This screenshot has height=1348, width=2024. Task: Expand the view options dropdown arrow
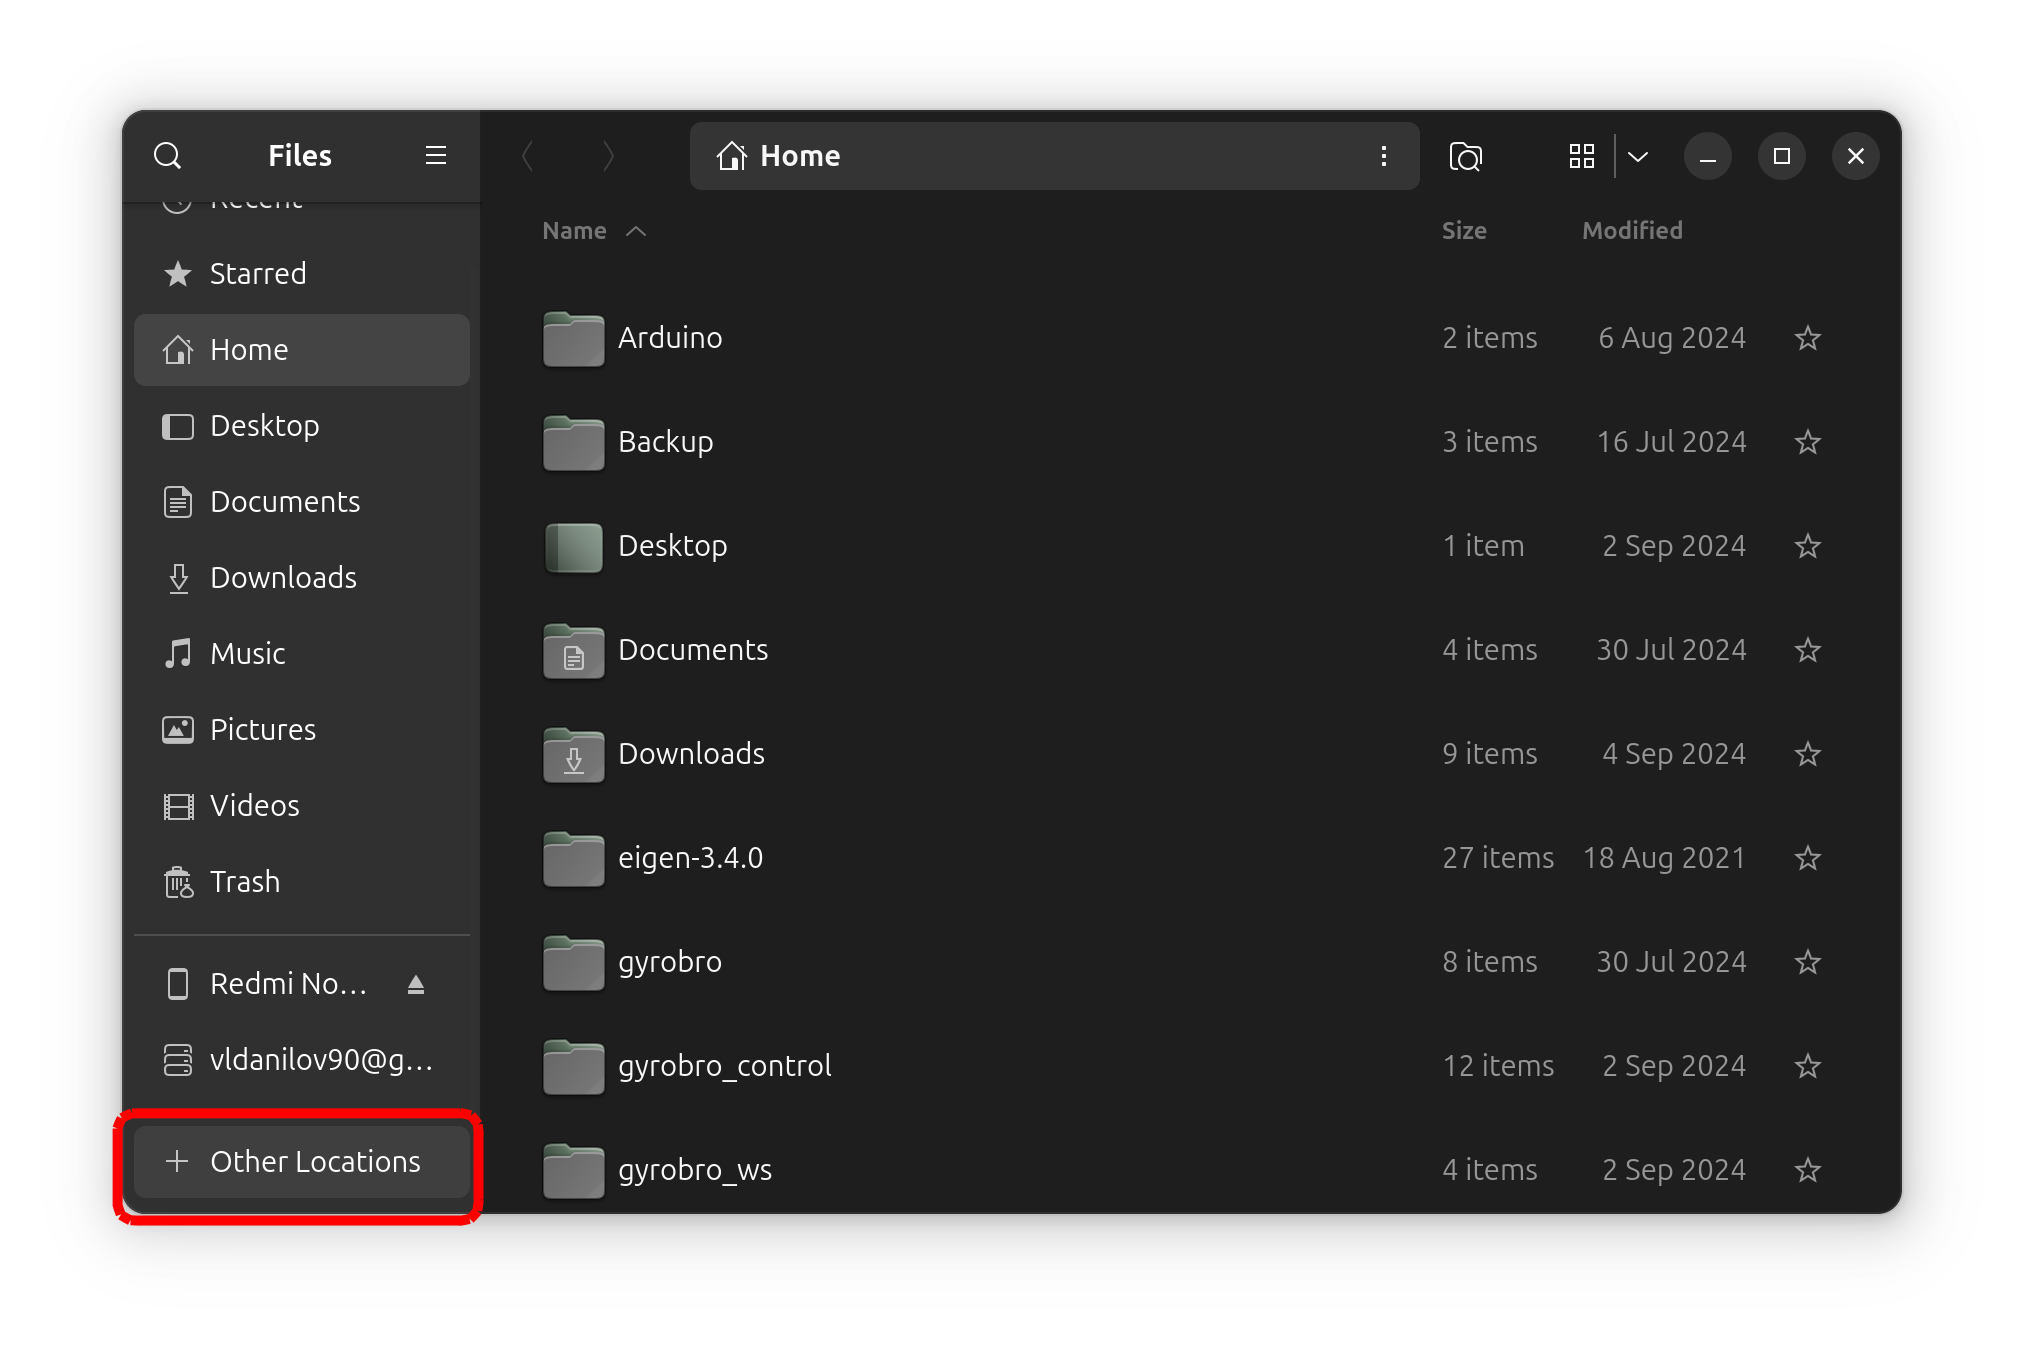pyautogui.click(x=1637, y=156)
